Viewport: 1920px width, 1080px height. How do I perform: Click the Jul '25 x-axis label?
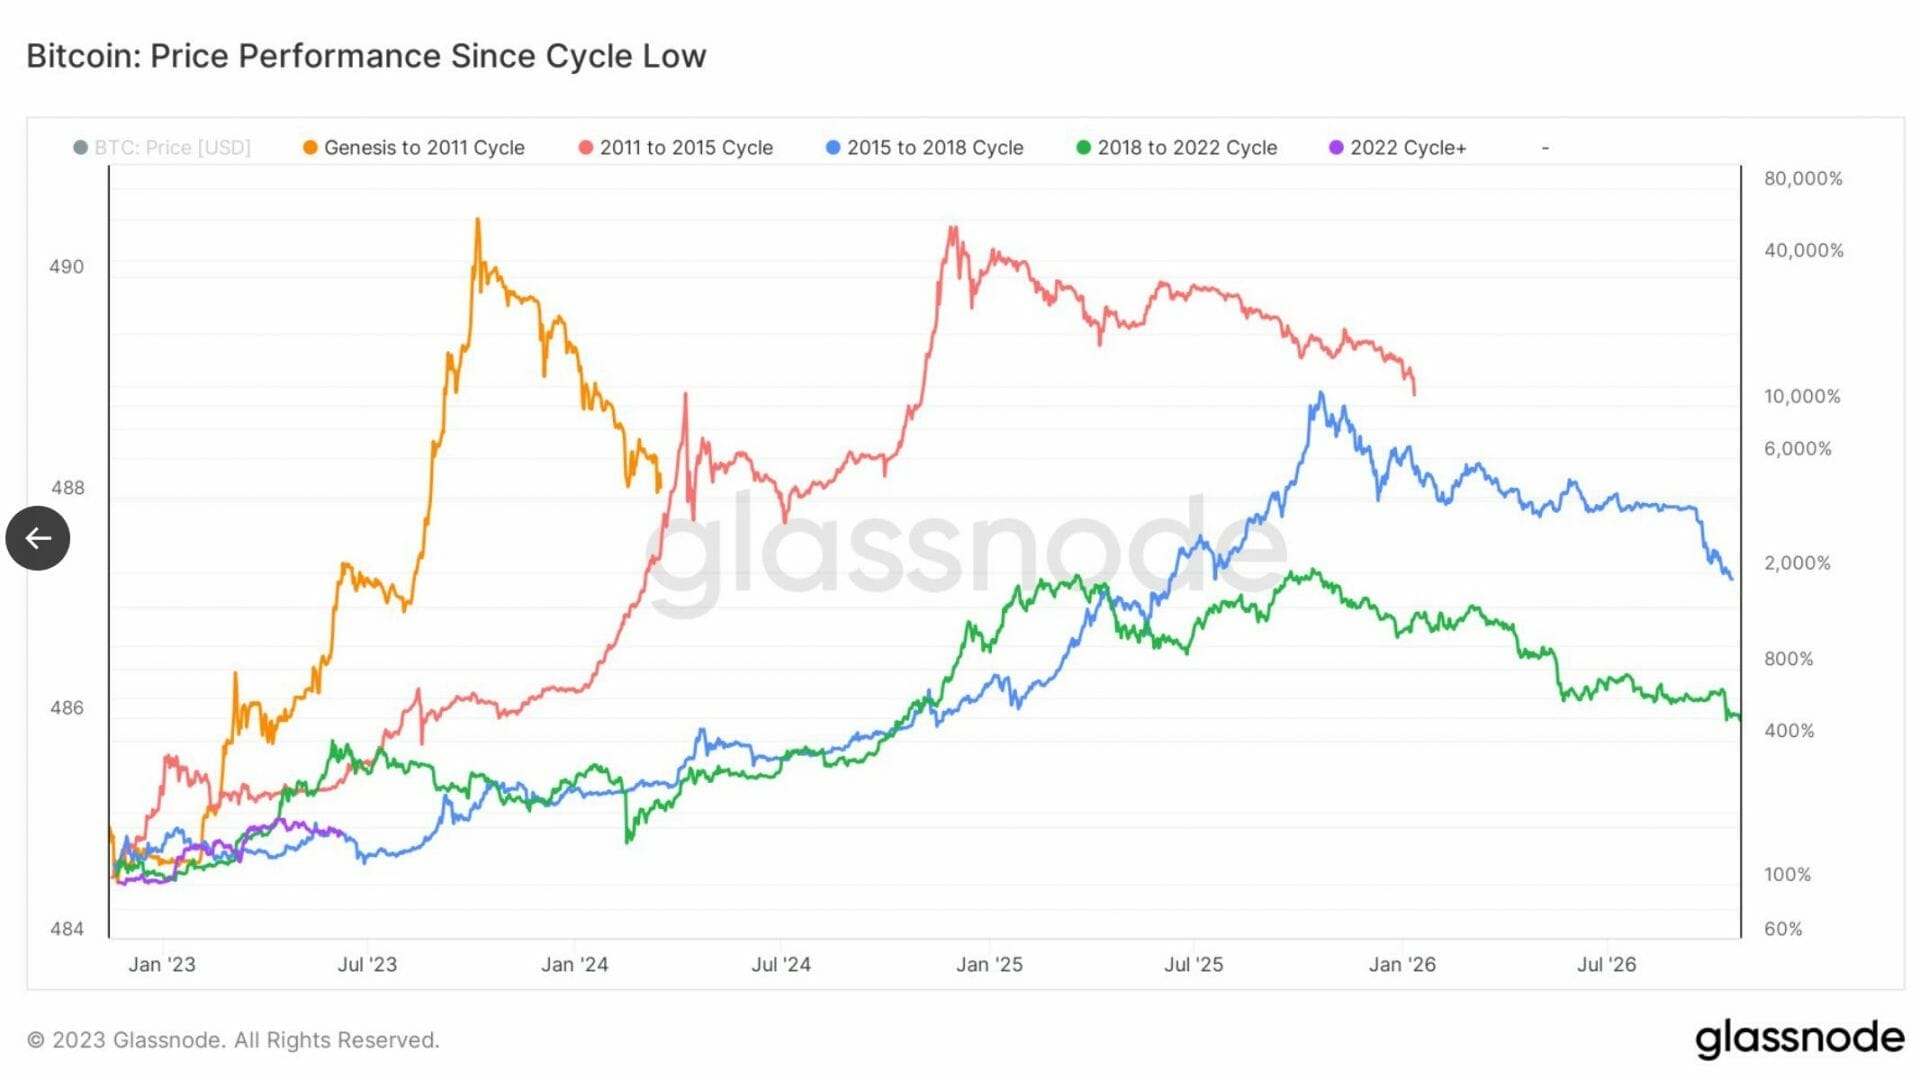pos(1193,965)
